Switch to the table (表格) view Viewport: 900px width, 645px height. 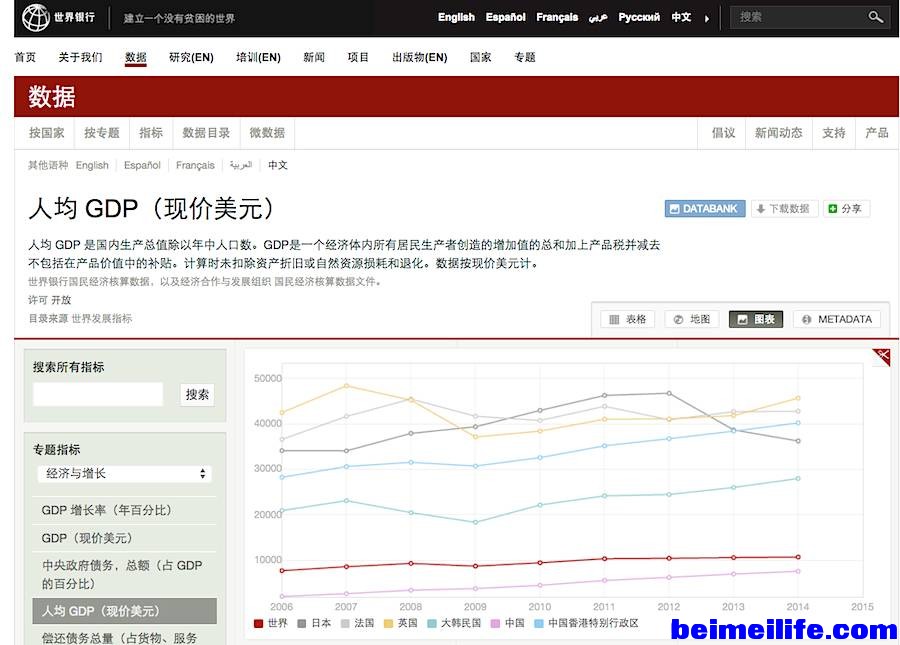pos(627,319)
